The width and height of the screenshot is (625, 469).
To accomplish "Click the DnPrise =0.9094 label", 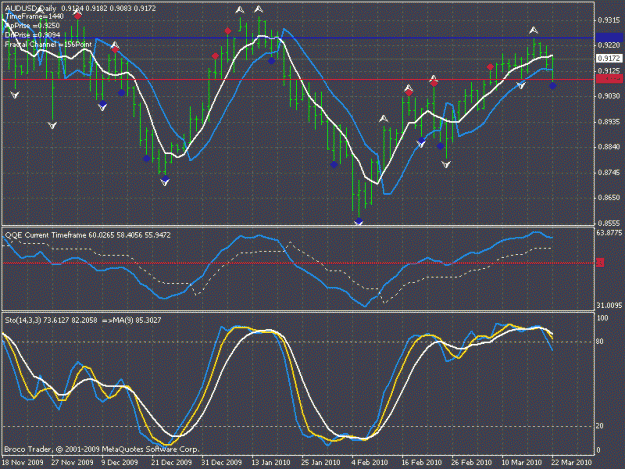I will 32,35.
